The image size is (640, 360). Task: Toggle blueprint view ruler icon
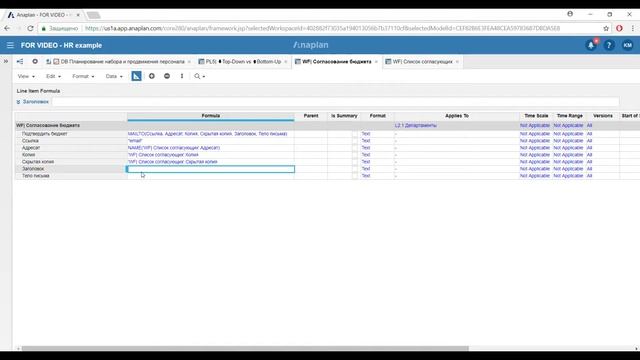pos(136,76)
